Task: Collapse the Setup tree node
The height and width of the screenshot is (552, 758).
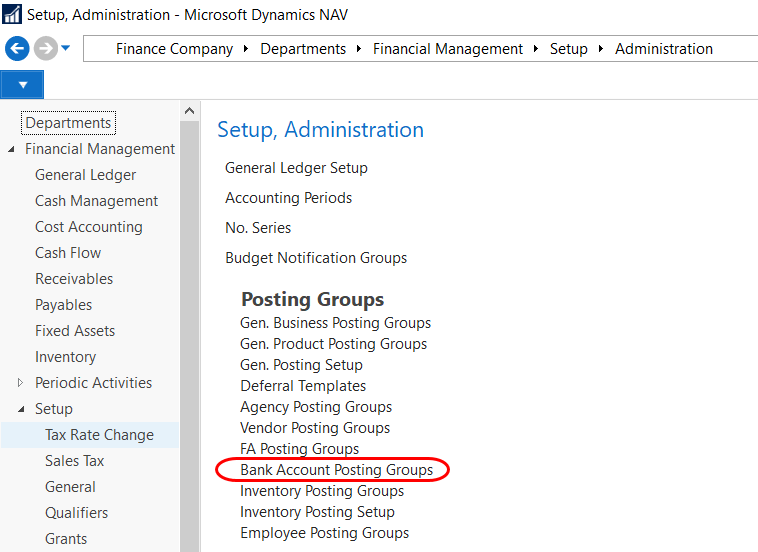Action: [x=21, y=409]
